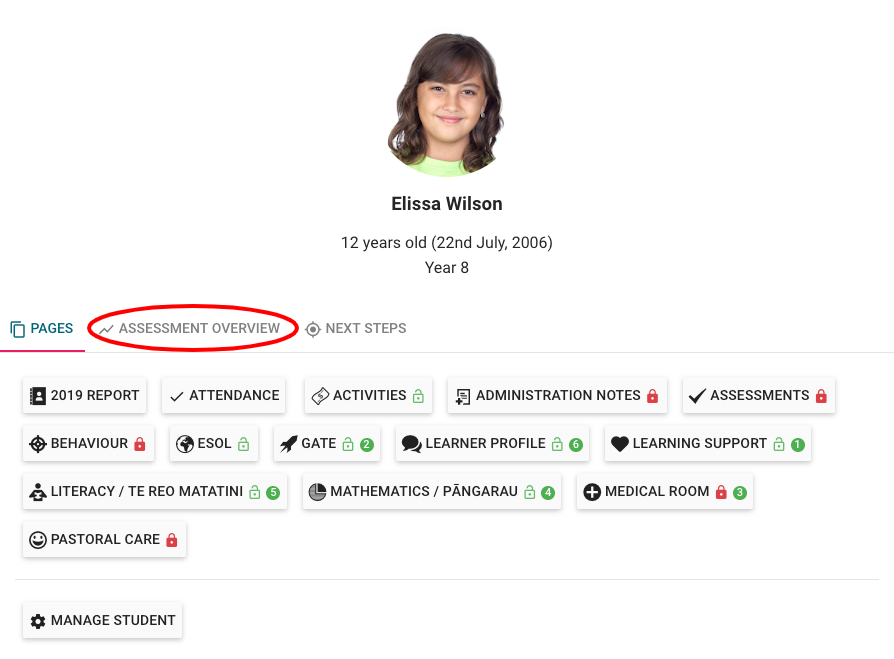Click the pie chart icon on Mathematics
This screenshot has height=659, width=894.
coord(317,492)
